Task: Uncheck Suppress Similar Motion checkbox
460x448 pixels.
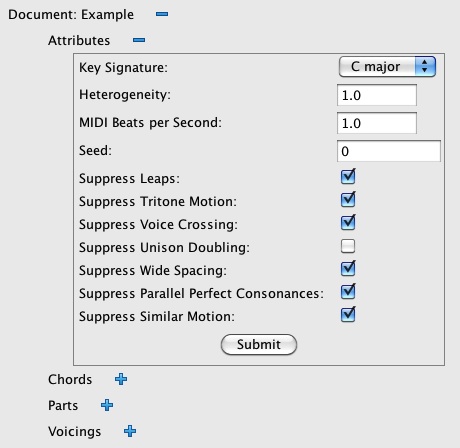Action: [x=348, y=315]
